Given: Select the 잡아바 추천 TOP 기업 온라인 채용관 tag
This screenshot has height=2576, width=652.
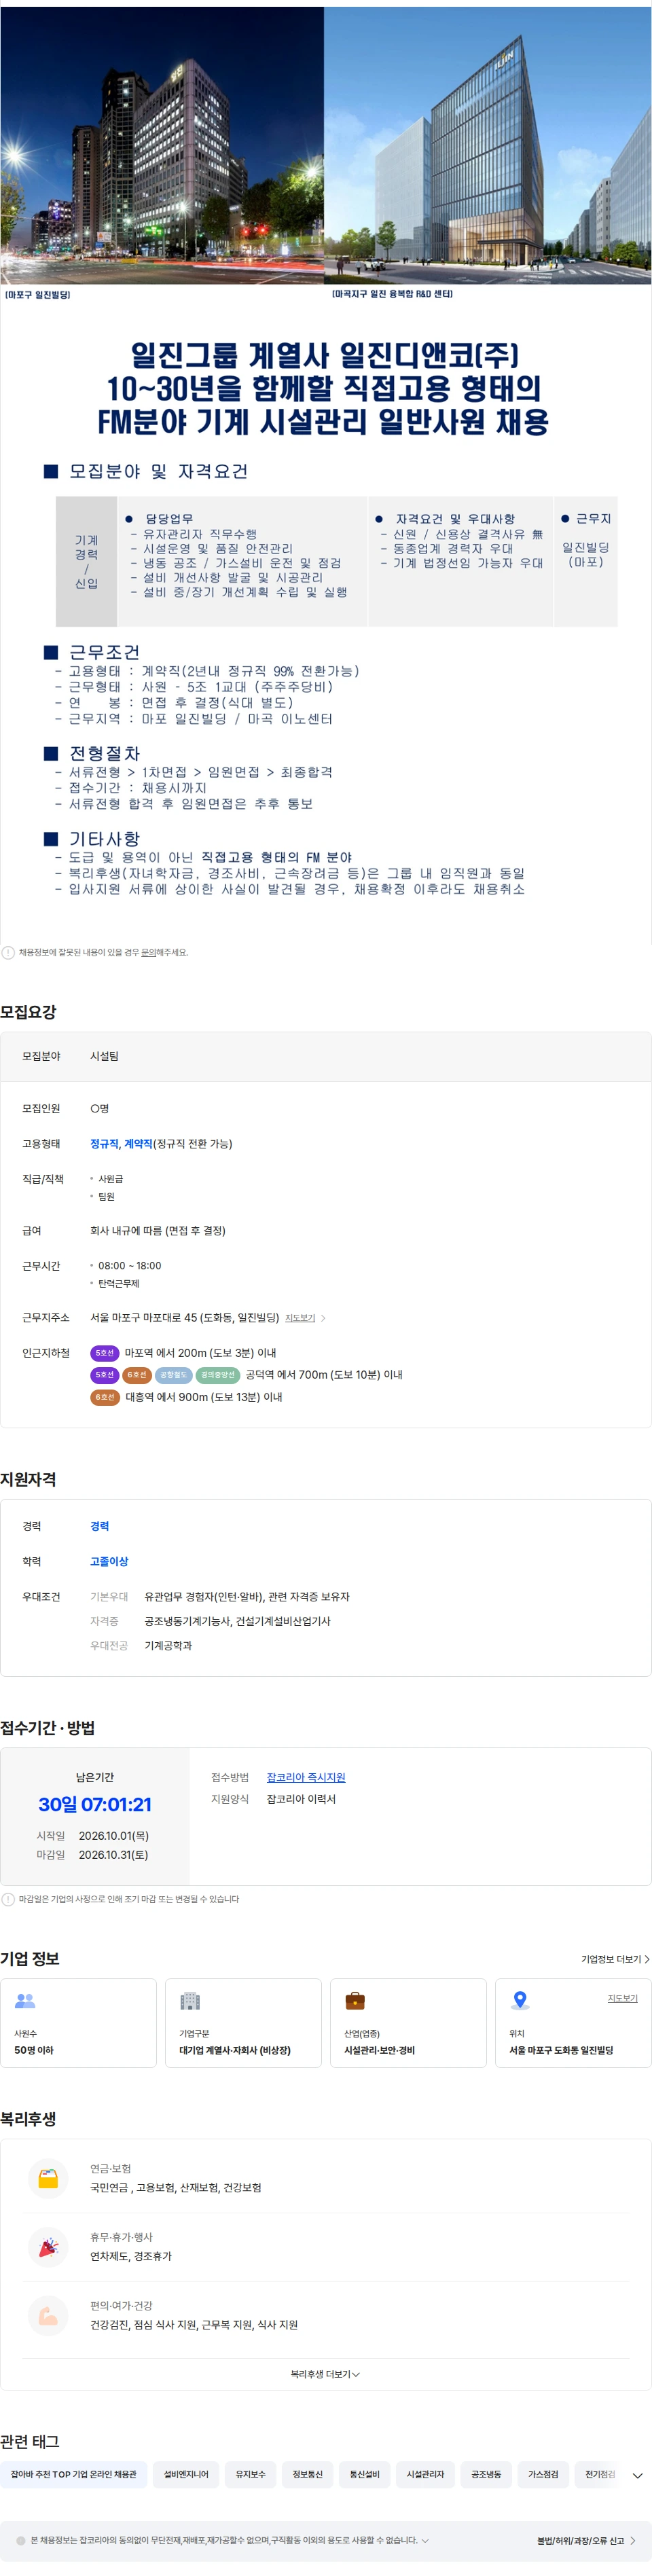Looking at the screenshot, I should 74,2474.
